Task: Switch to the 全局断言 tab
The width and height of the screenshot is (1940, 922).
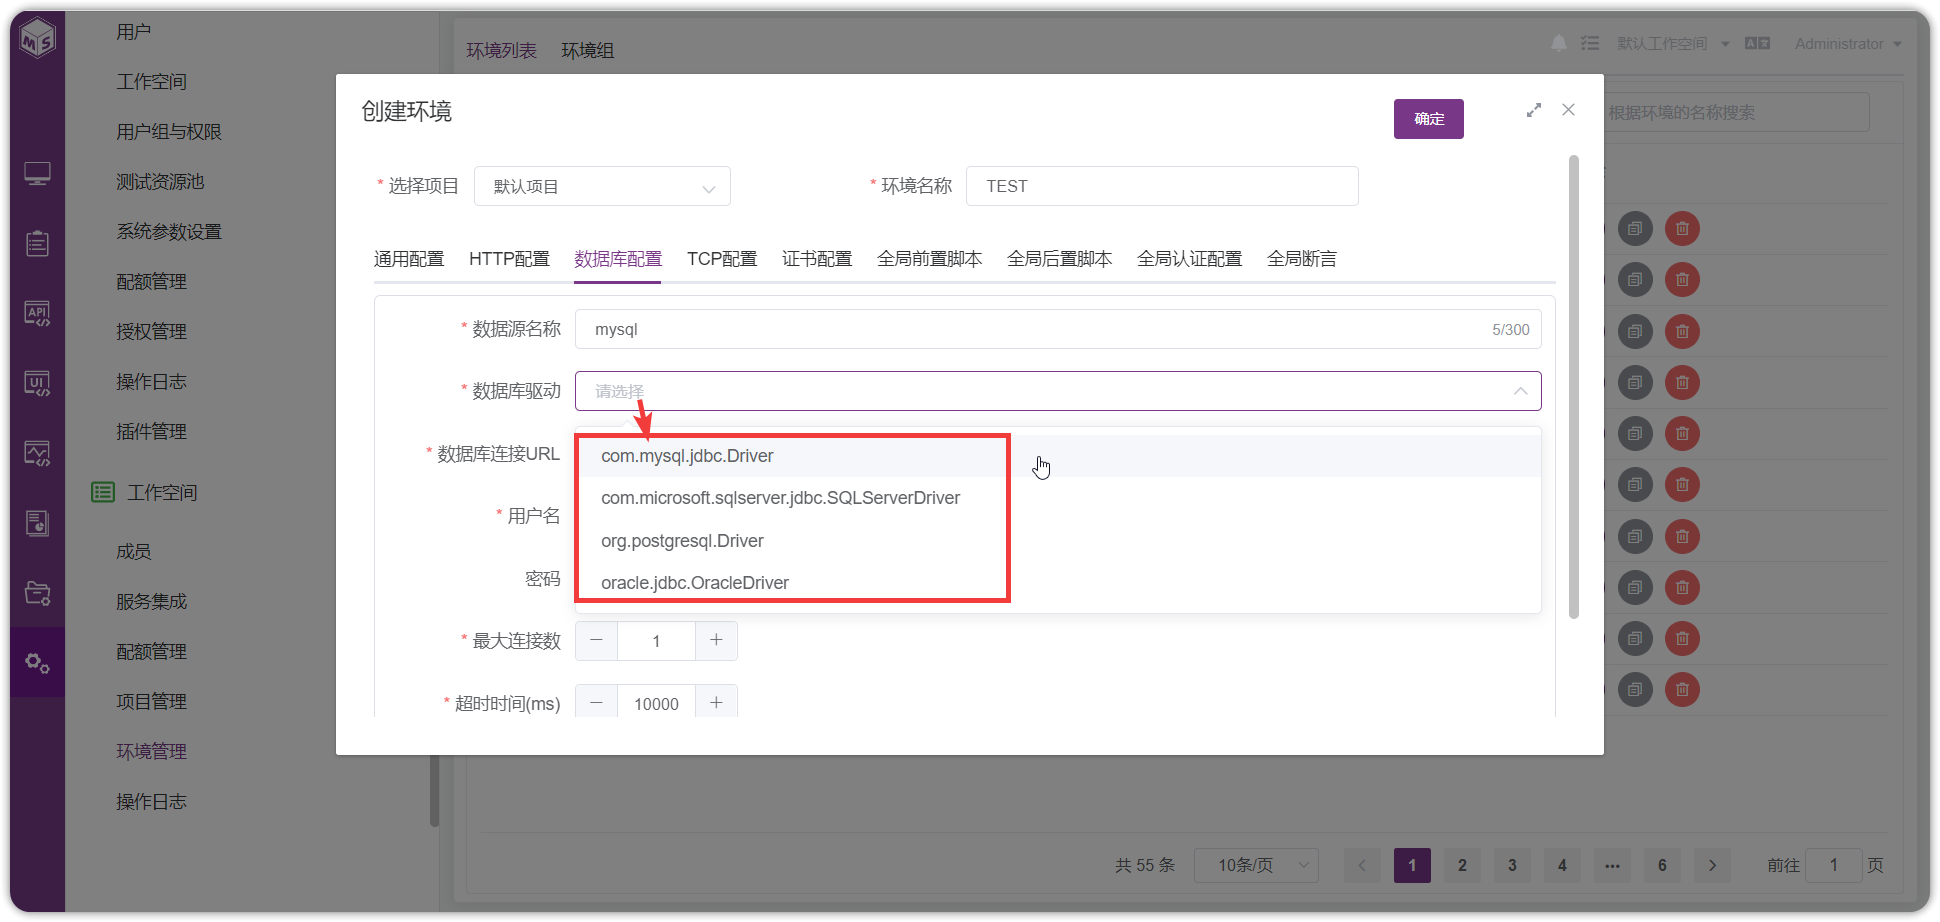Action: pyautogui.click(x=1301, y=259)
